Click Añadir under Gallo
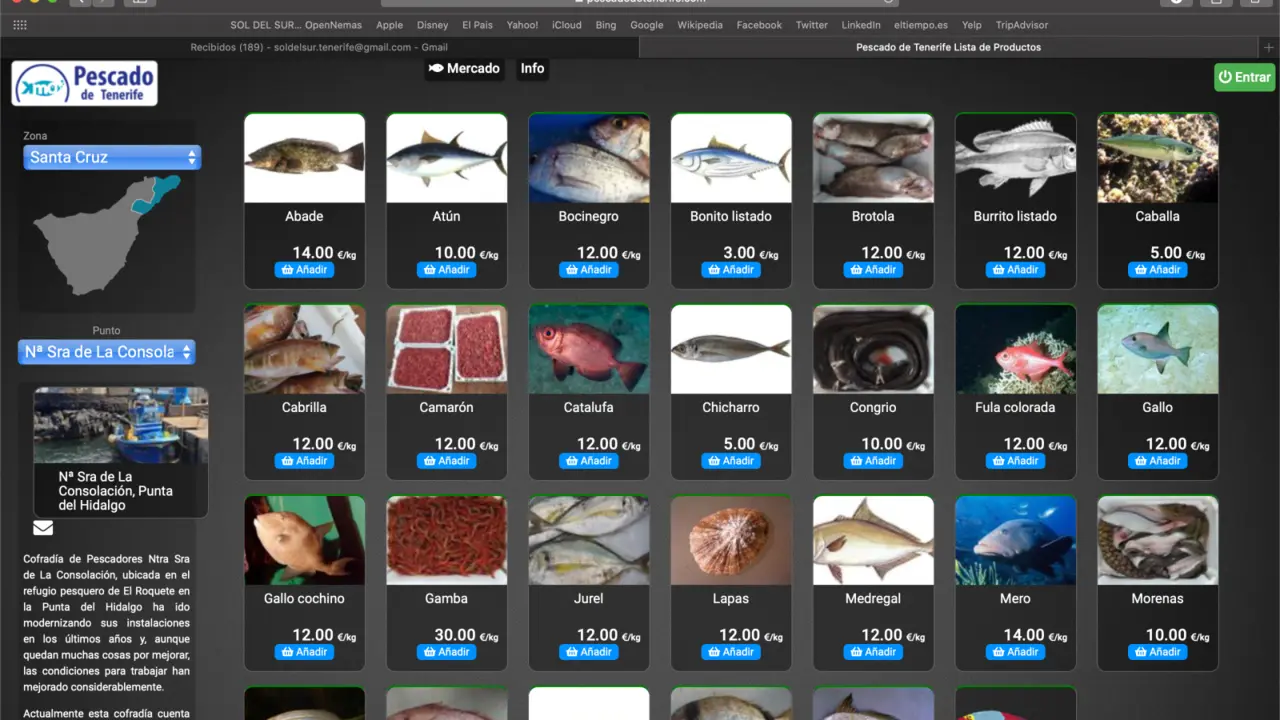This screenshot has width=1280, height=720. (x=1157, y=461)
